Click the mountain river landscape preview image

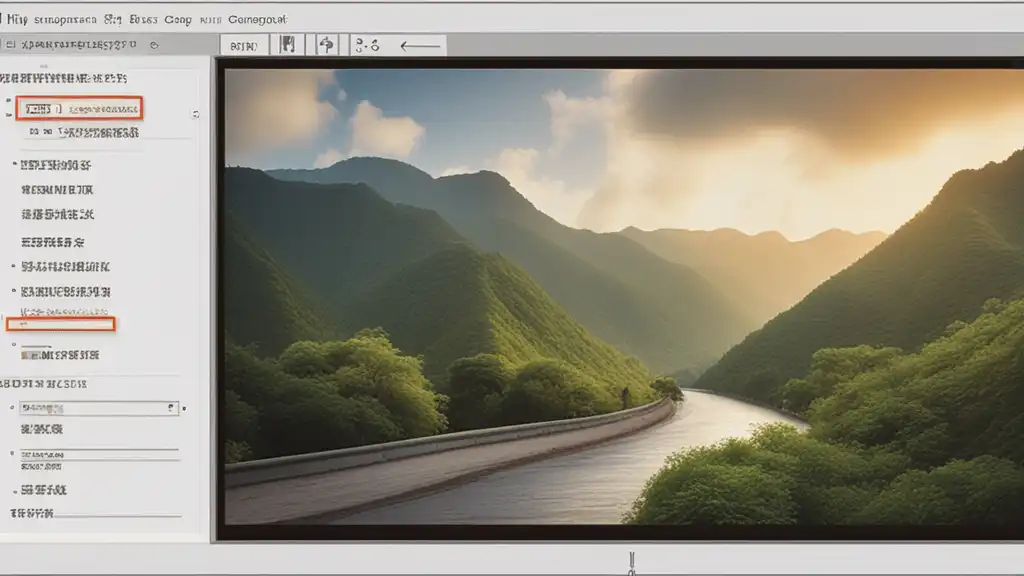[x=624, y=296]
